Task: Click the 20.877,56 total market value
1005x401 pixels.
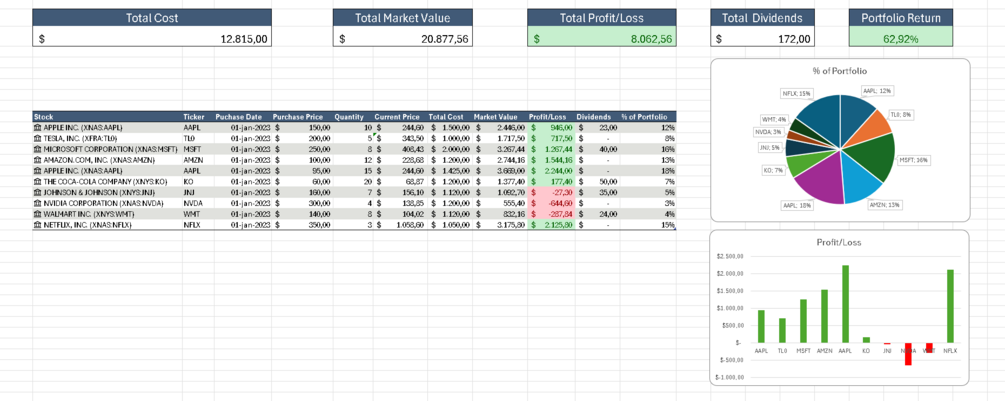Action: coord(403,38)
